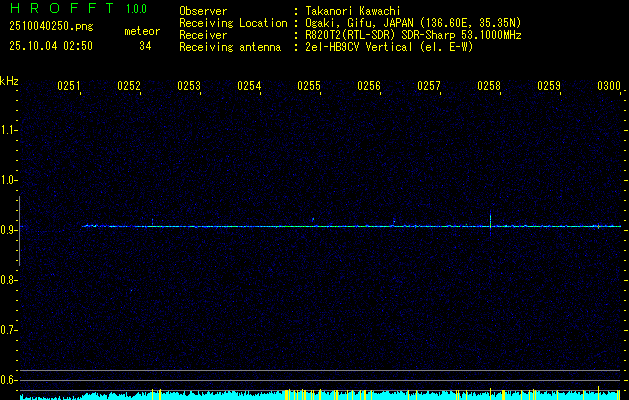
Task: Click the meteor count value 34
Action: coord(145,46)
